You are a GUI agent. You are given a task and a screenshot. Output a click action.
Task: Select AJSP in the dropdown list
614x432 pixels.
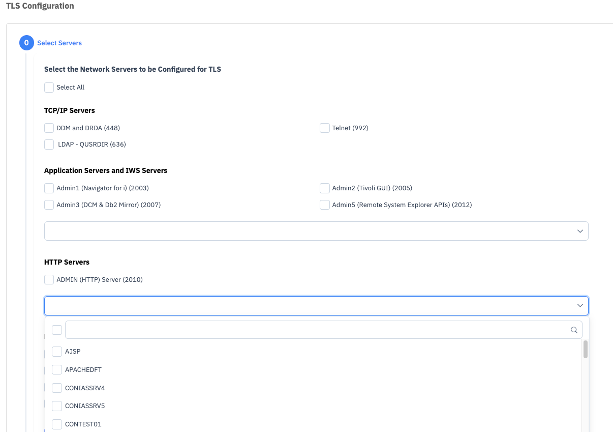coord(57,351)
